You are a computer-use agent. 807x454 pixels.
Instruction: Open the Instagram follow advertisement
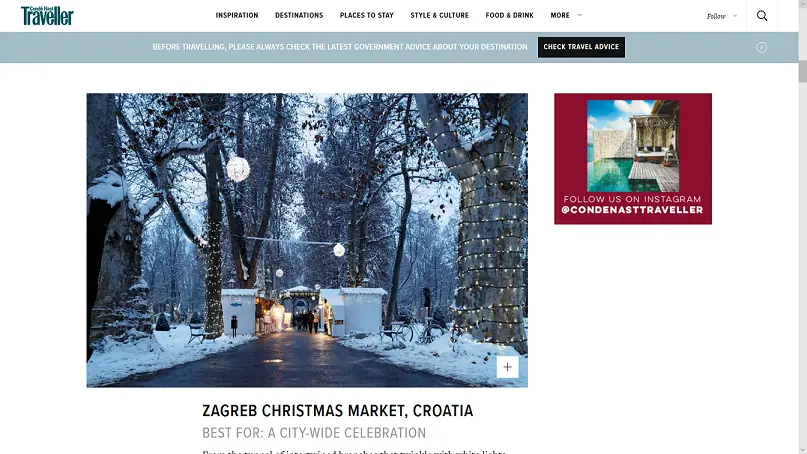tap(633, 159)
